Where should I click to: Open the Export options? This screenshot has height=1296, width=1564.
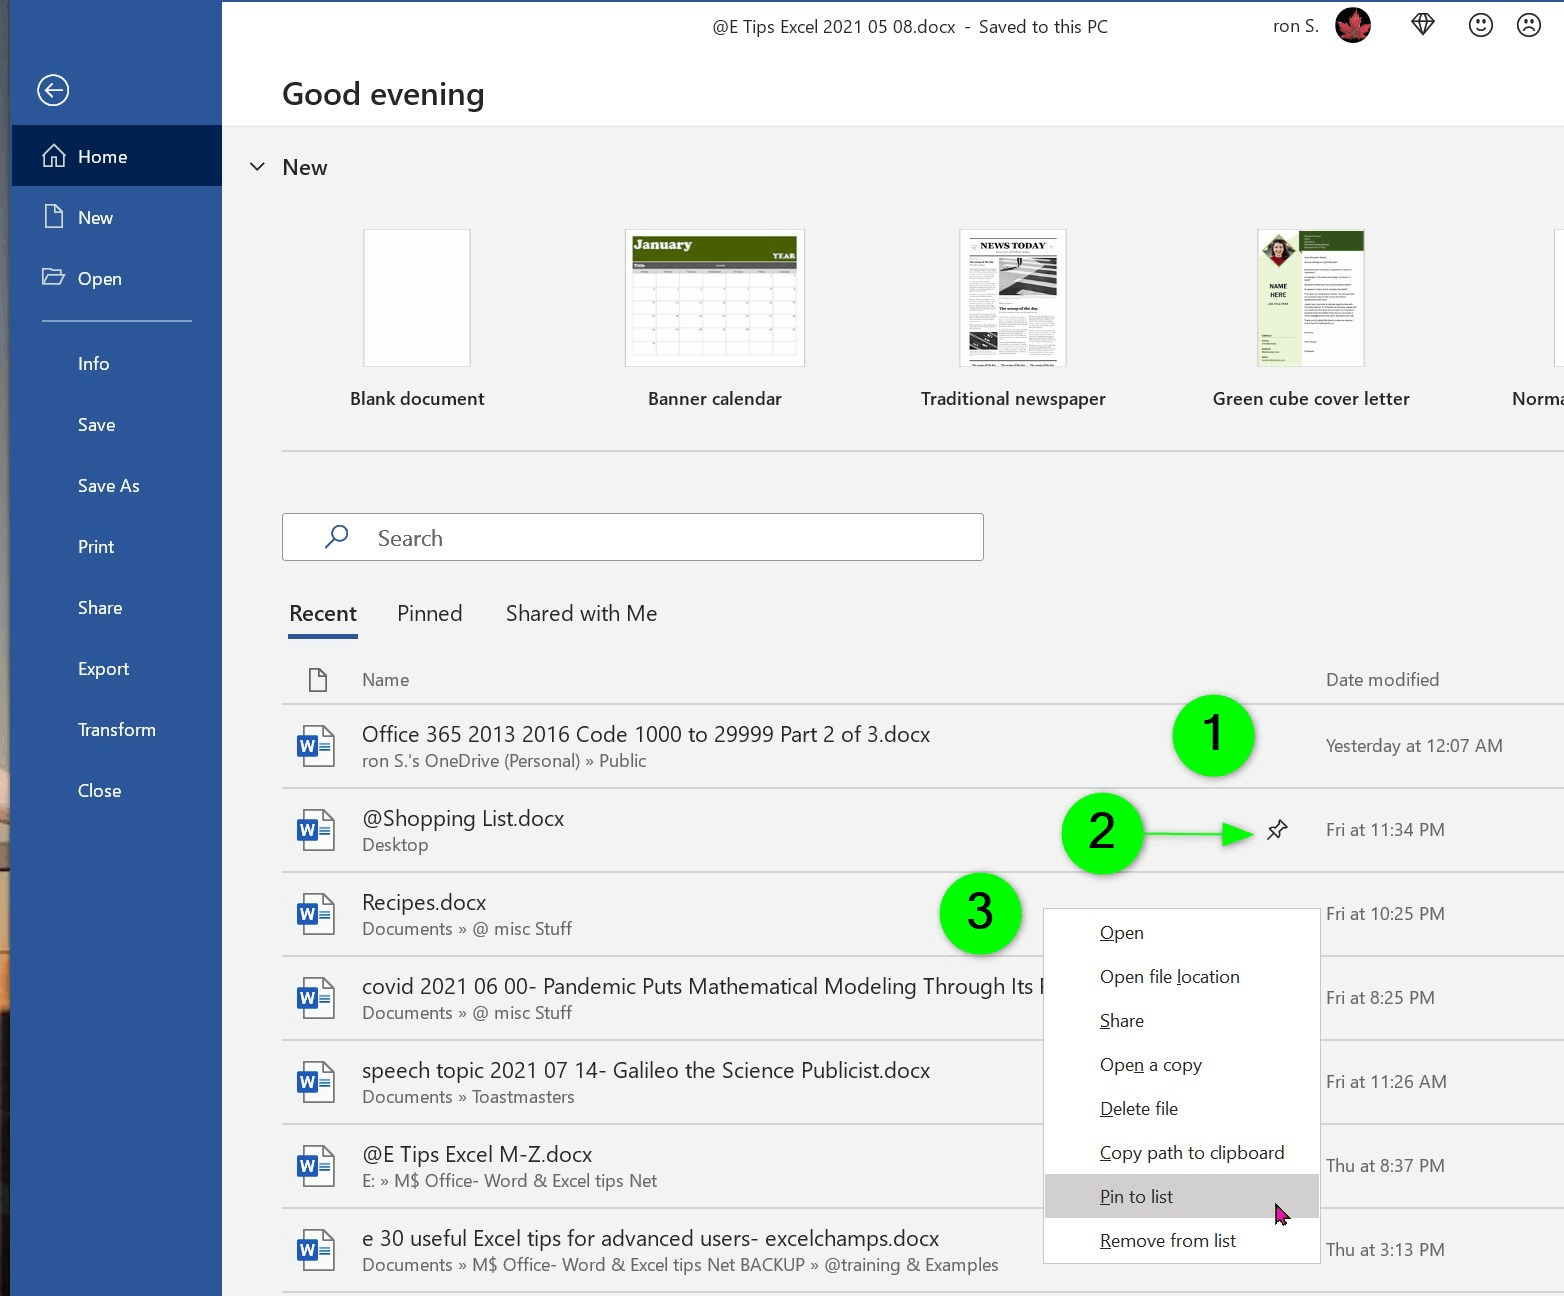pos(117,668)
